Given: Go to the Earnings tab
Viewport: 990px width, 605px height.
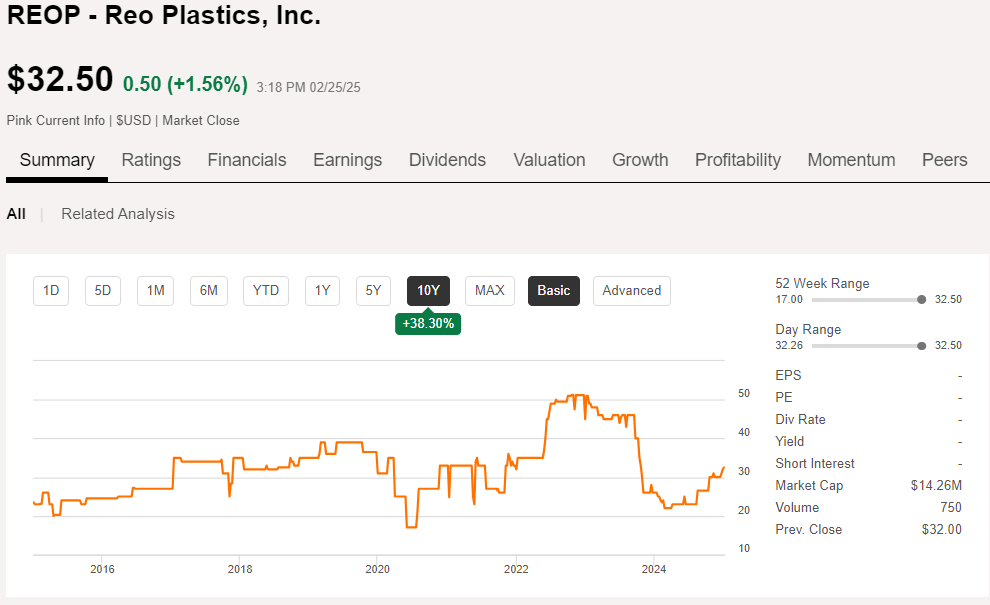Looking at the screenshot, I should click(x=348, y=160).
